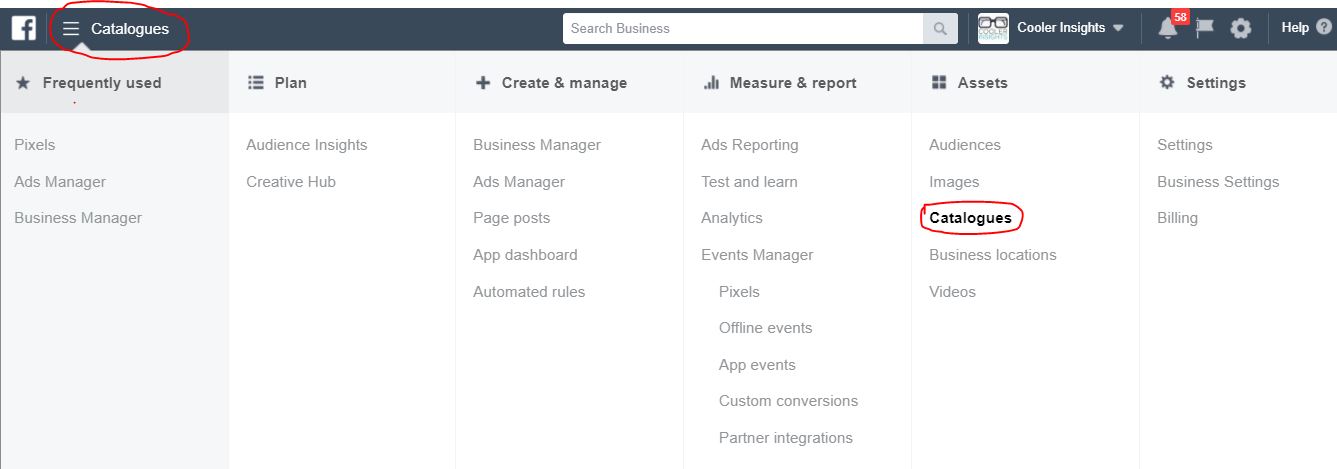Open Ads Reporting under Measure & report

coord(750,145)
